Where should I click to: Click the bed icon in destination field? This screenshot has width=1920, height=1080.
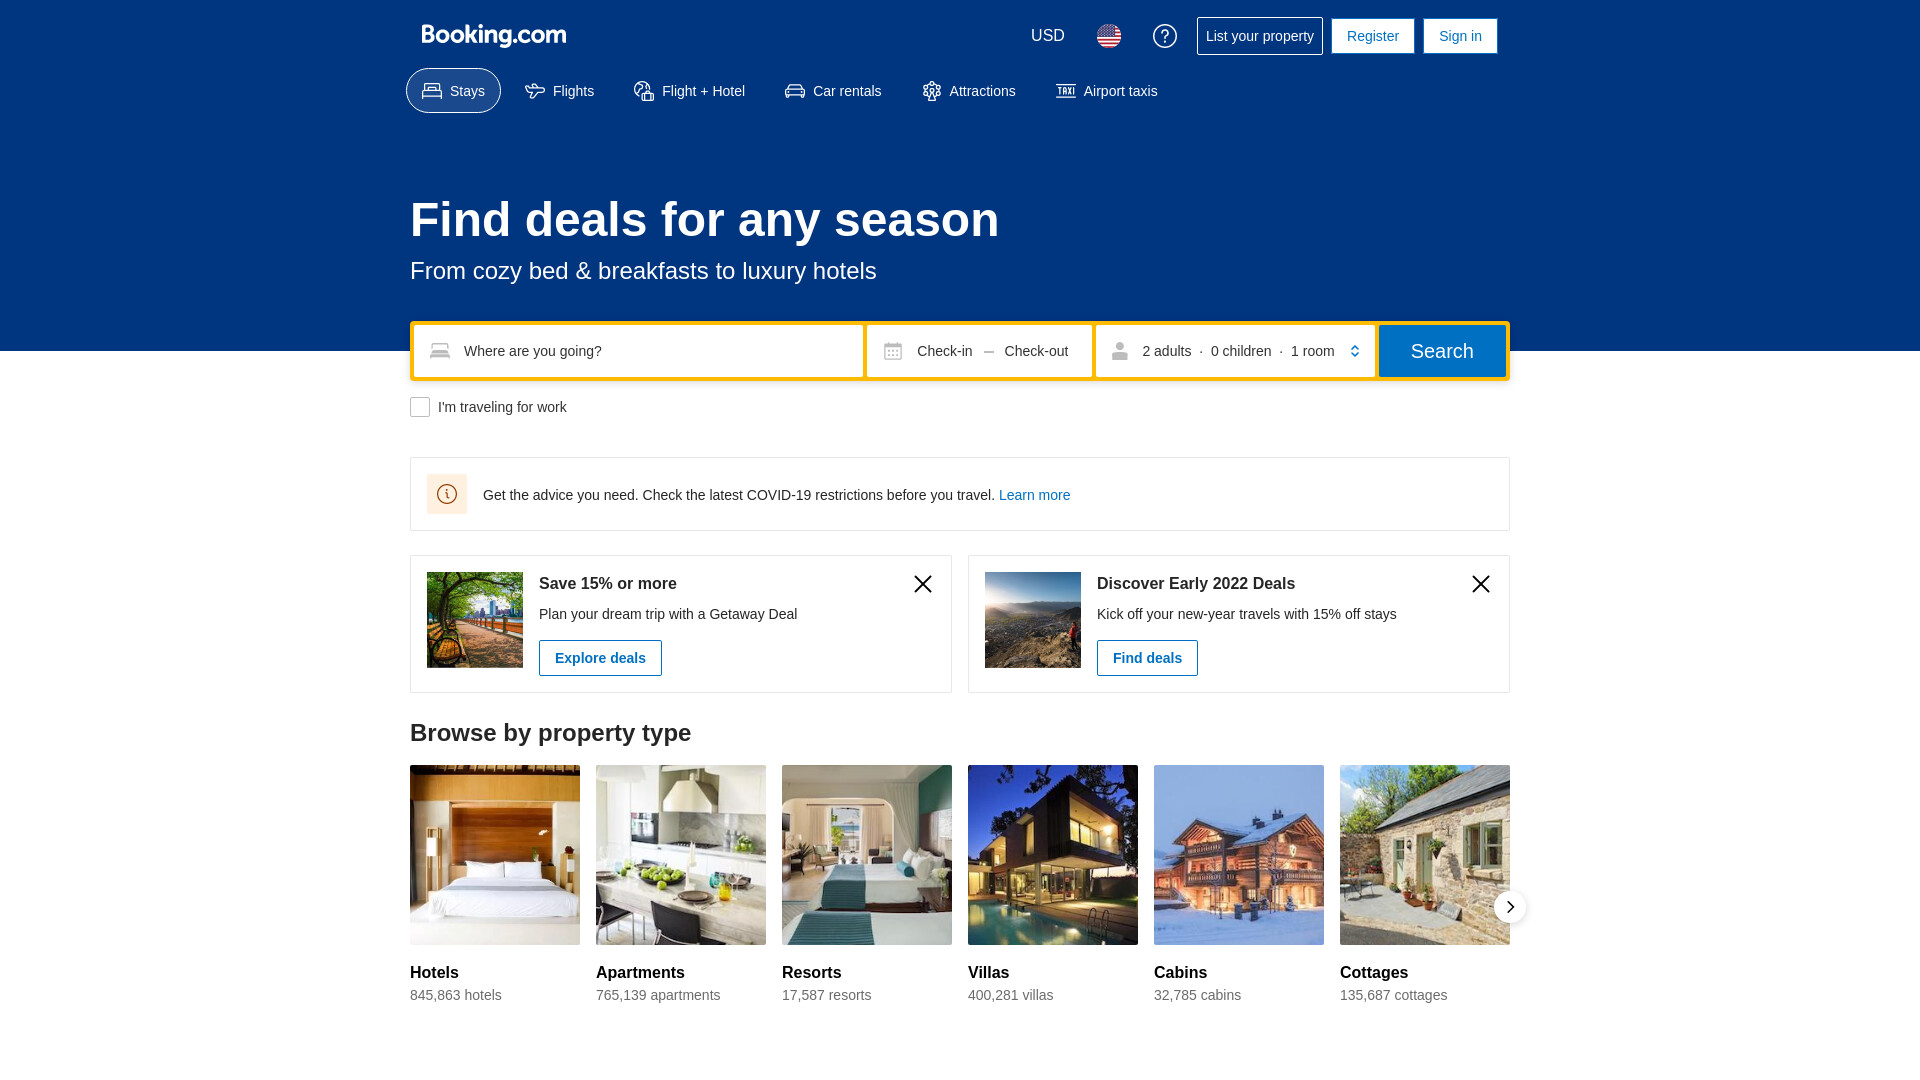click(440, 351)
